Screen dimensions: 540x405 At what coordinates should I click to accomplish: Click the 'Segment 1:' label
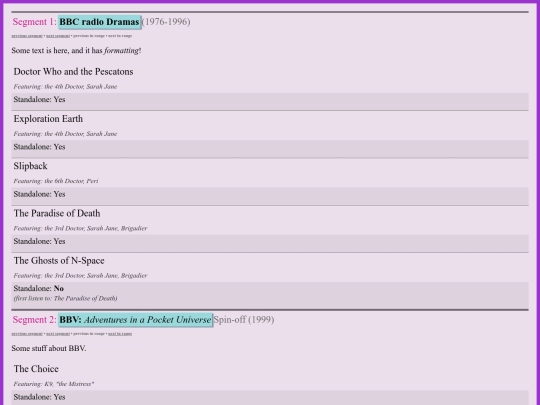(x=34, y=22)
